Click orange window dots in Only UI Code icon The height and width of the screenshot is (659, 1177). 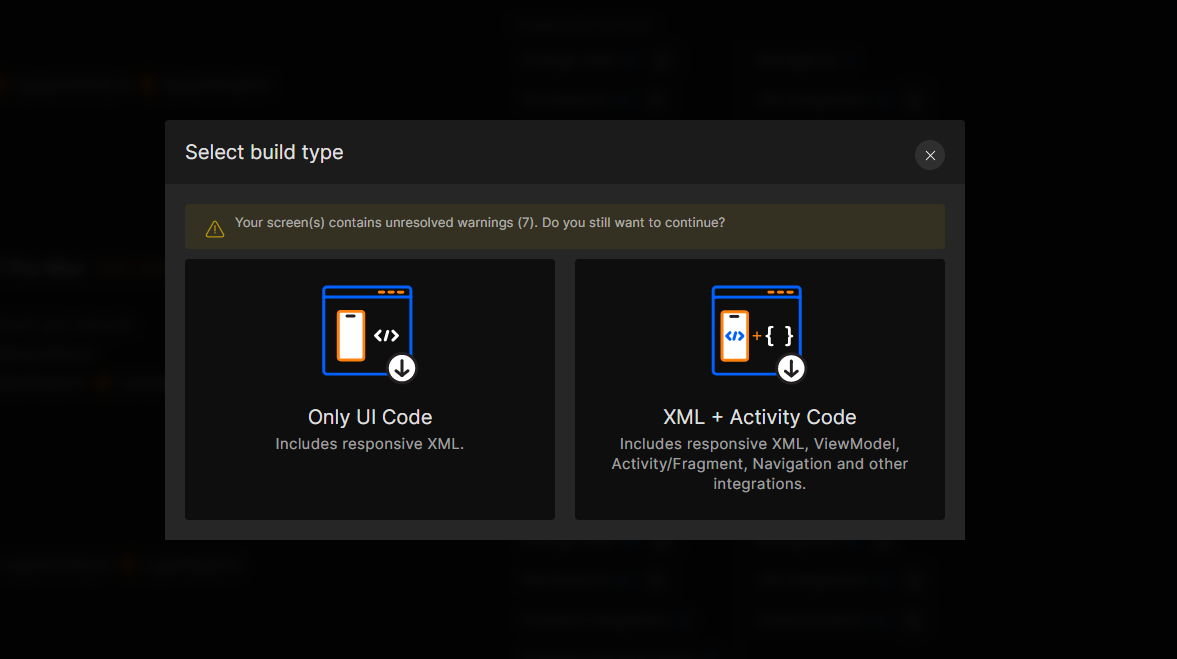point(393,292)
